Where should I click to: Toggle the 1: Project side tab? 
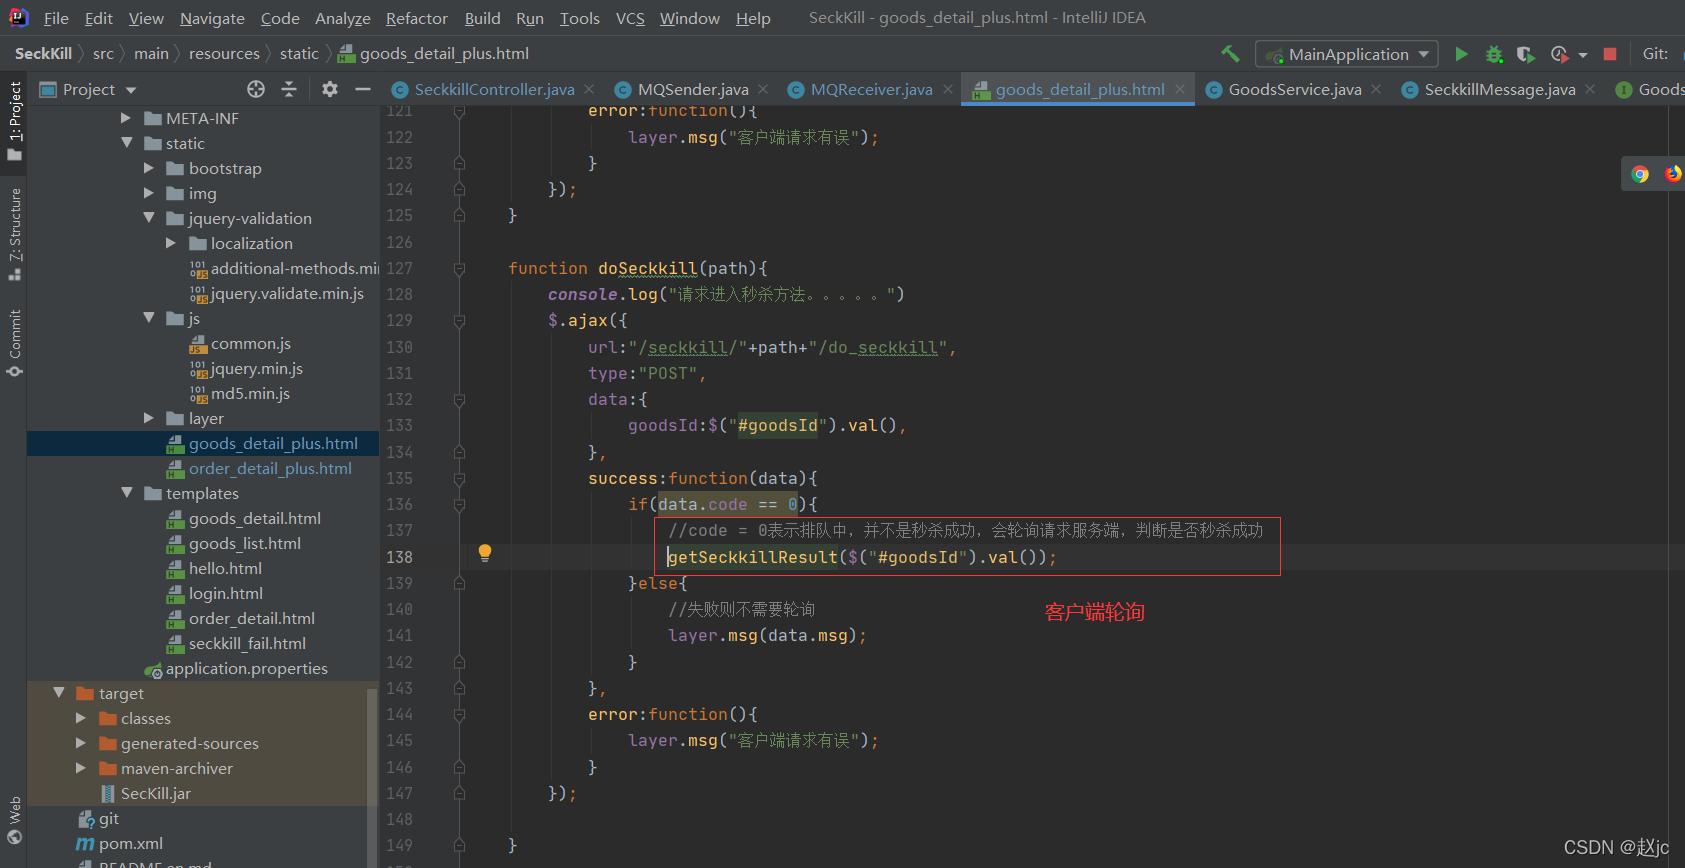[x=15, y=121]
